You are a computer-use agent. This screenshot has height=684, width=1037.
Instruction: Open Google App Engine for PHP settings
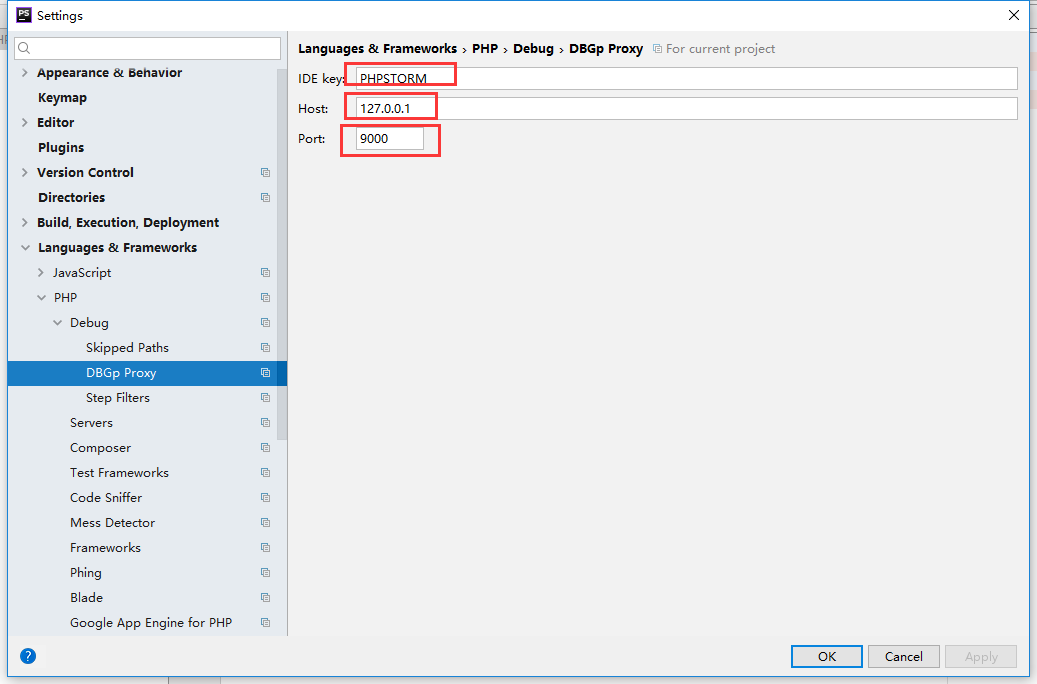(151, 622)
